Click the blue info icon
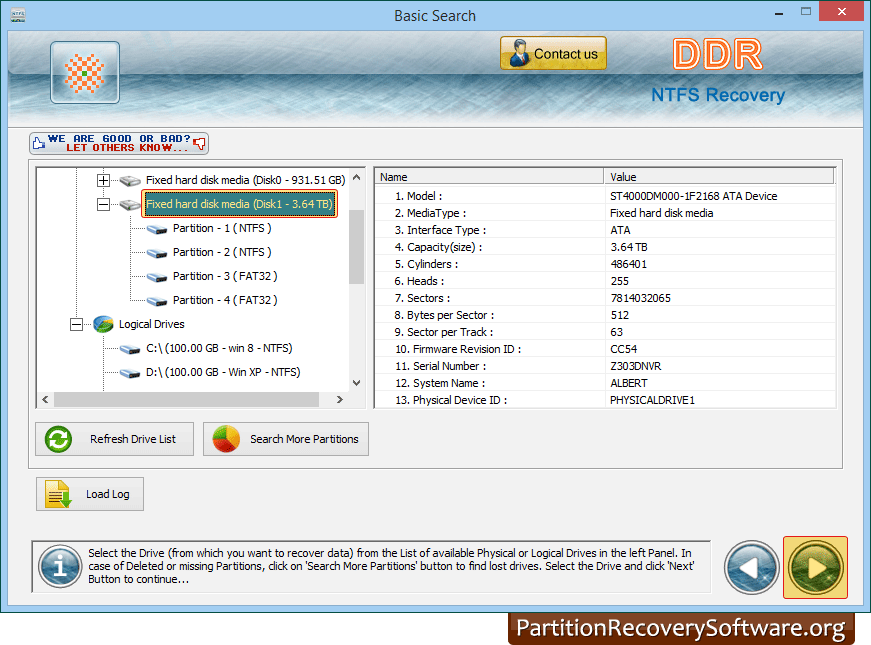The image size is (871, 645). coord(60,566)
